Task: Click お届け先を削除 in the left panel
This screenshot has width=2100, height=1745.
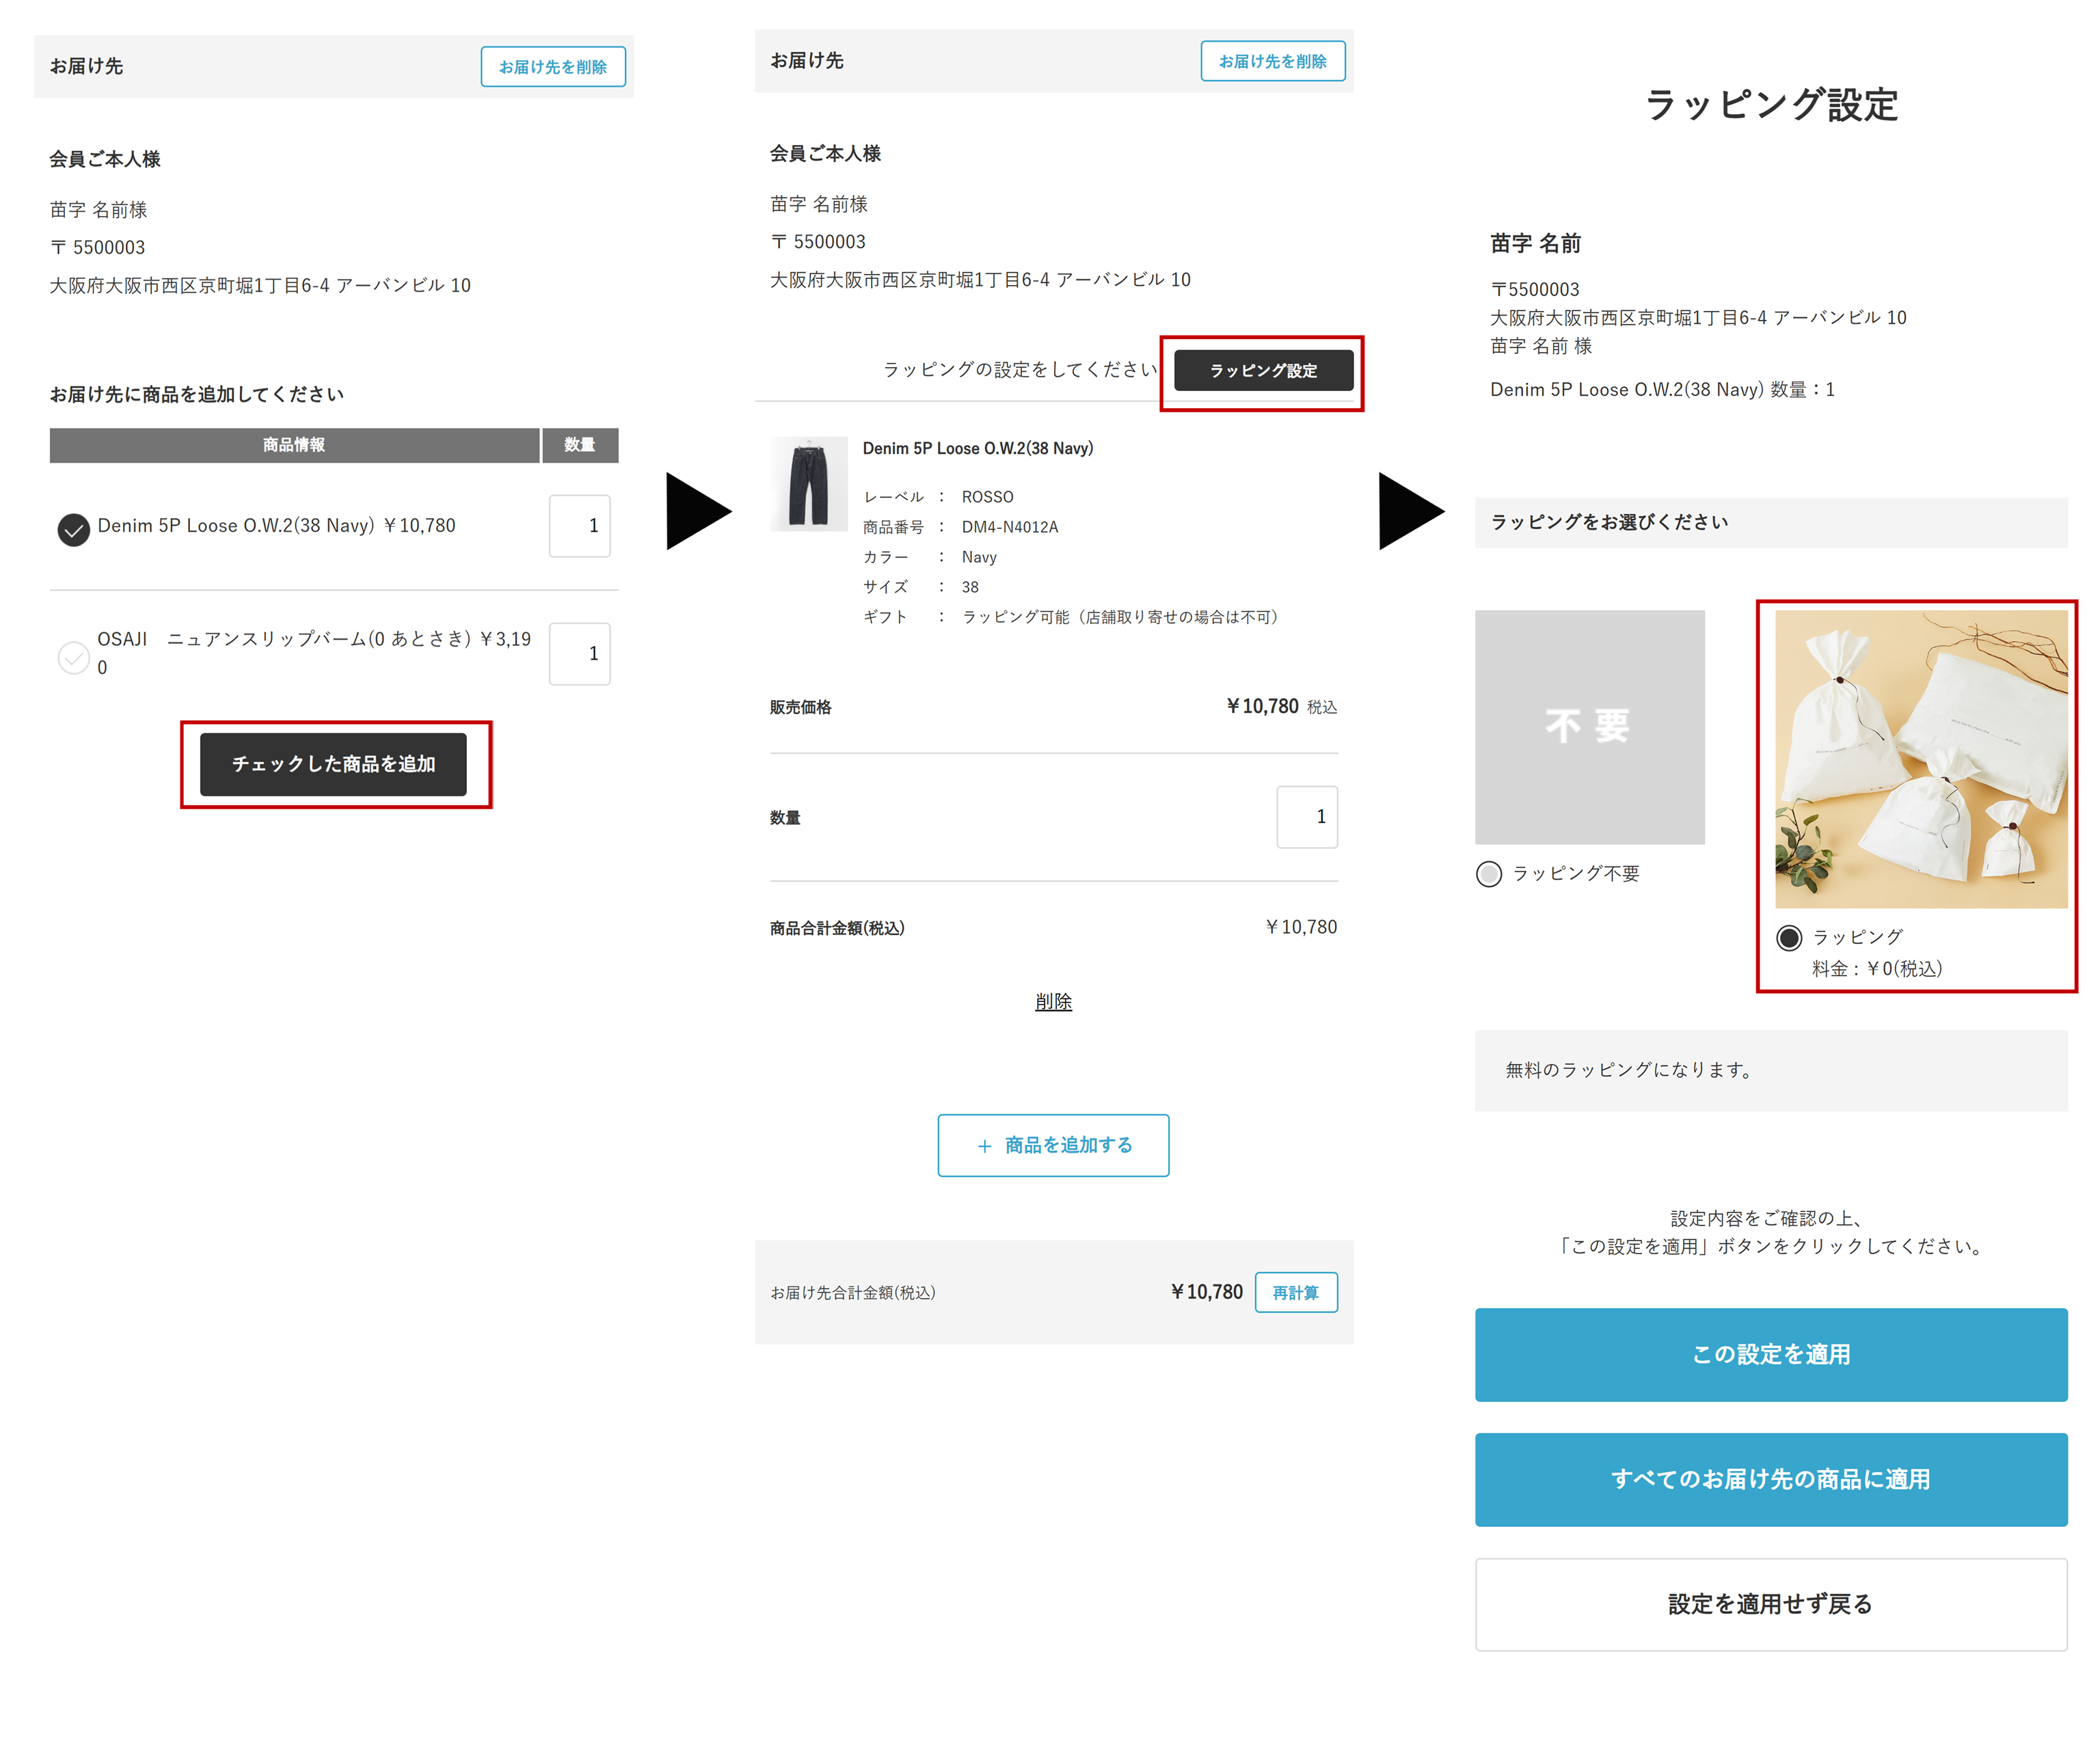Action: pyautogui.click(x=553, y=66)
